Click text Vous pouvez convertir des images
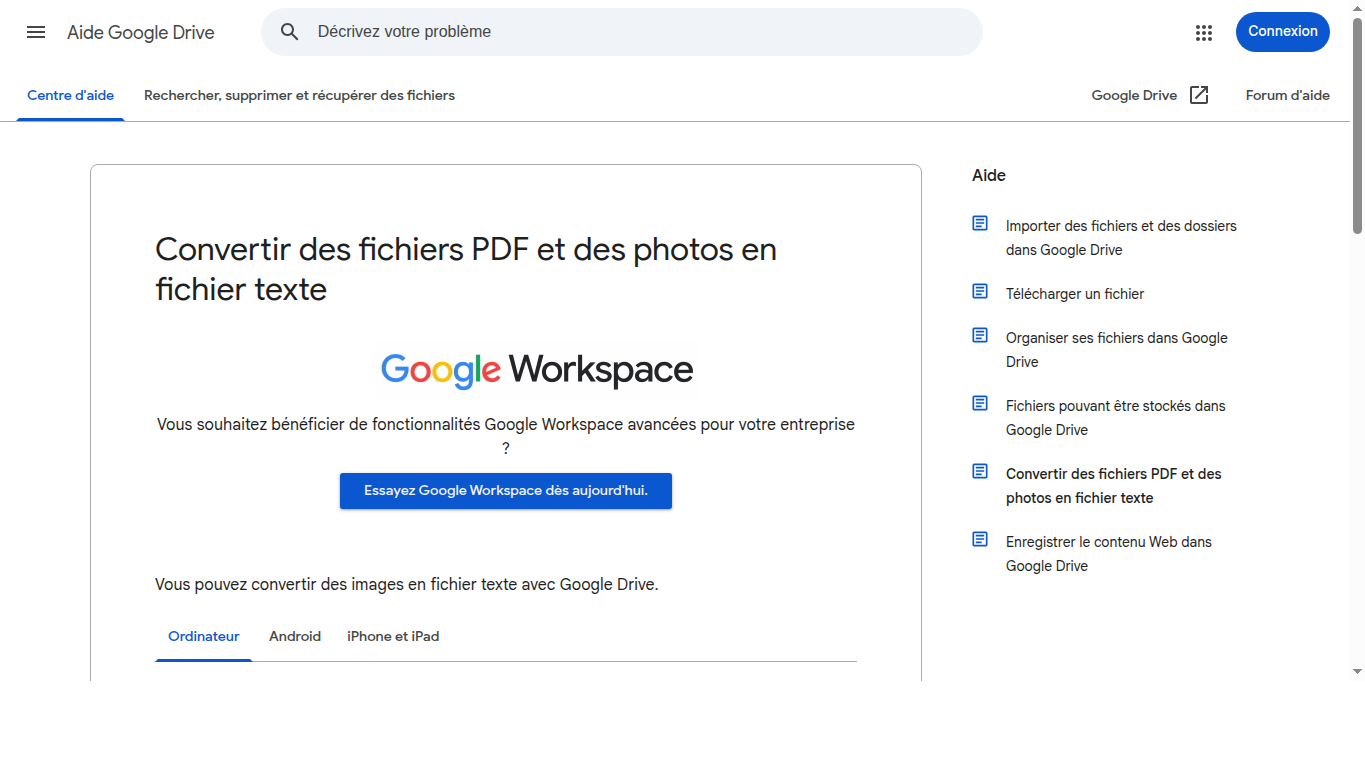 (407, 585)
